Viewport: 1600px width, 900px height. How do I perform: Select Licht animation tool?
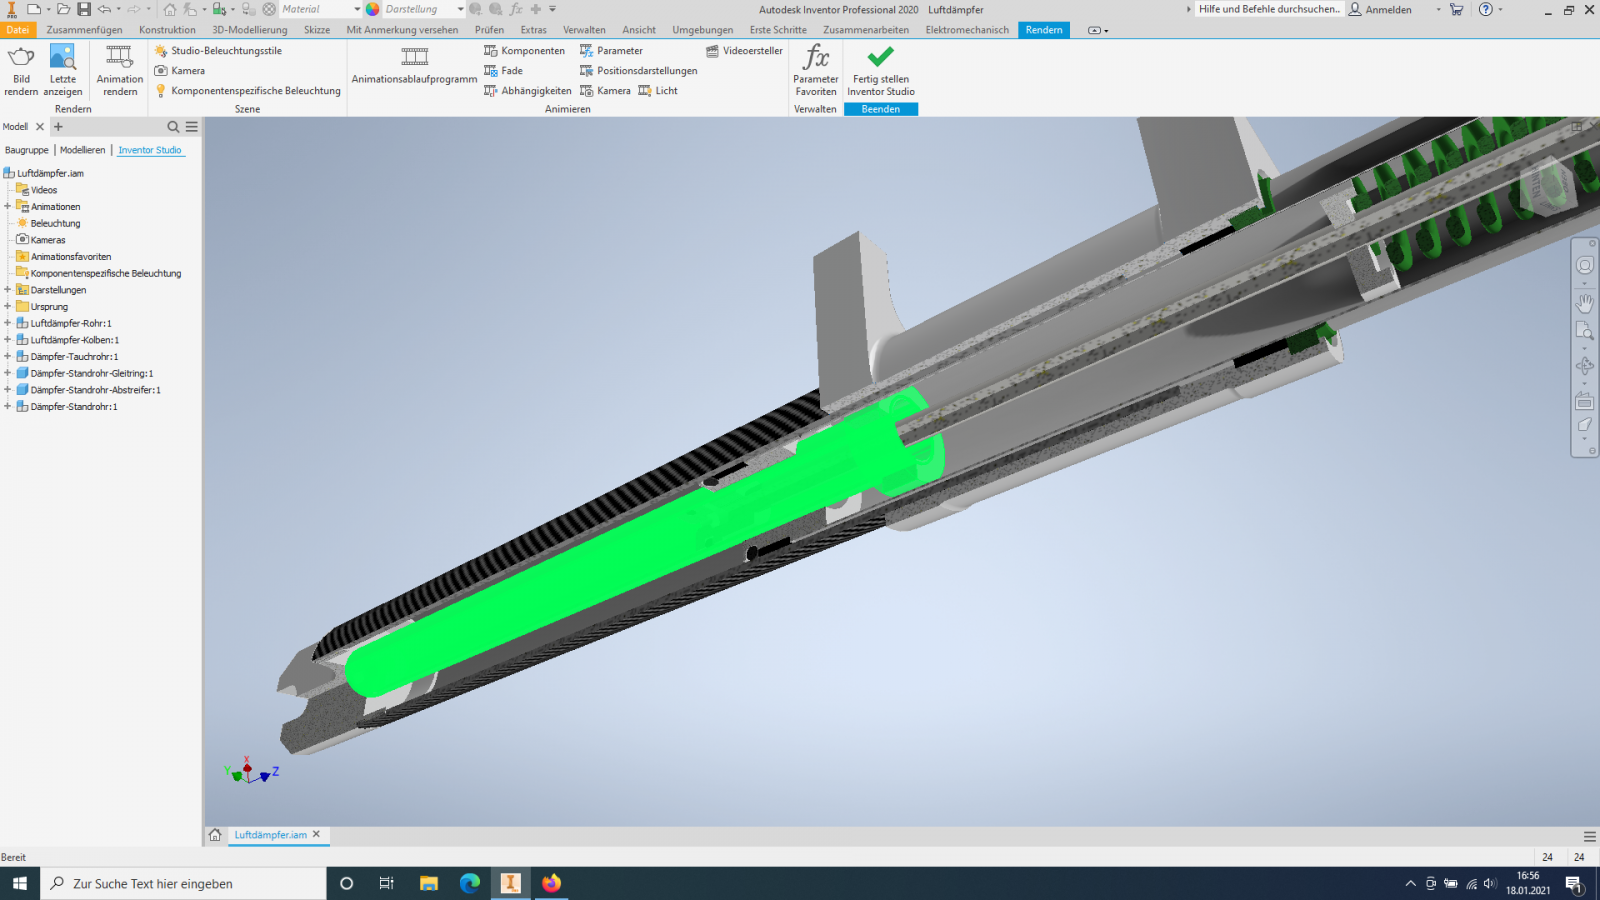click(x=658, y=91)
